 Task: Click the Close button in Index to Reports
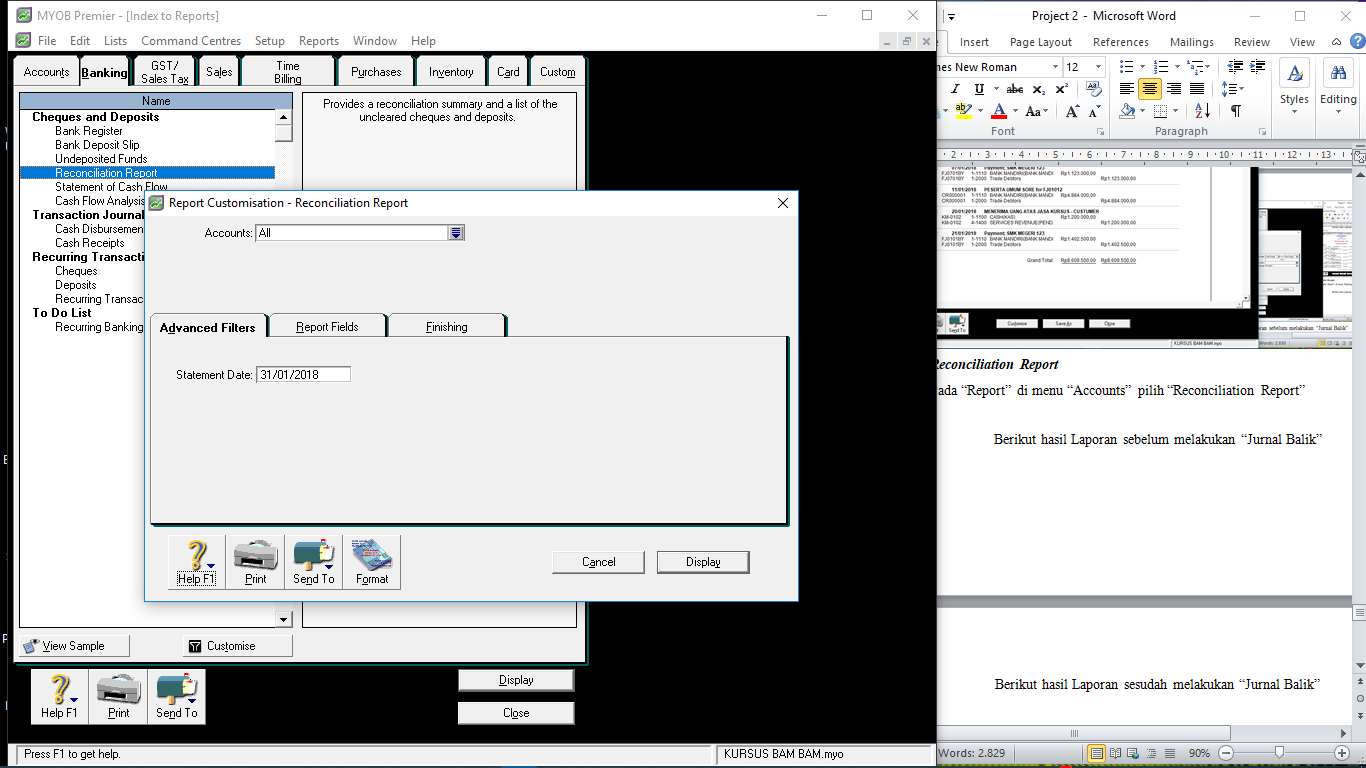click(x=516, y=713)
